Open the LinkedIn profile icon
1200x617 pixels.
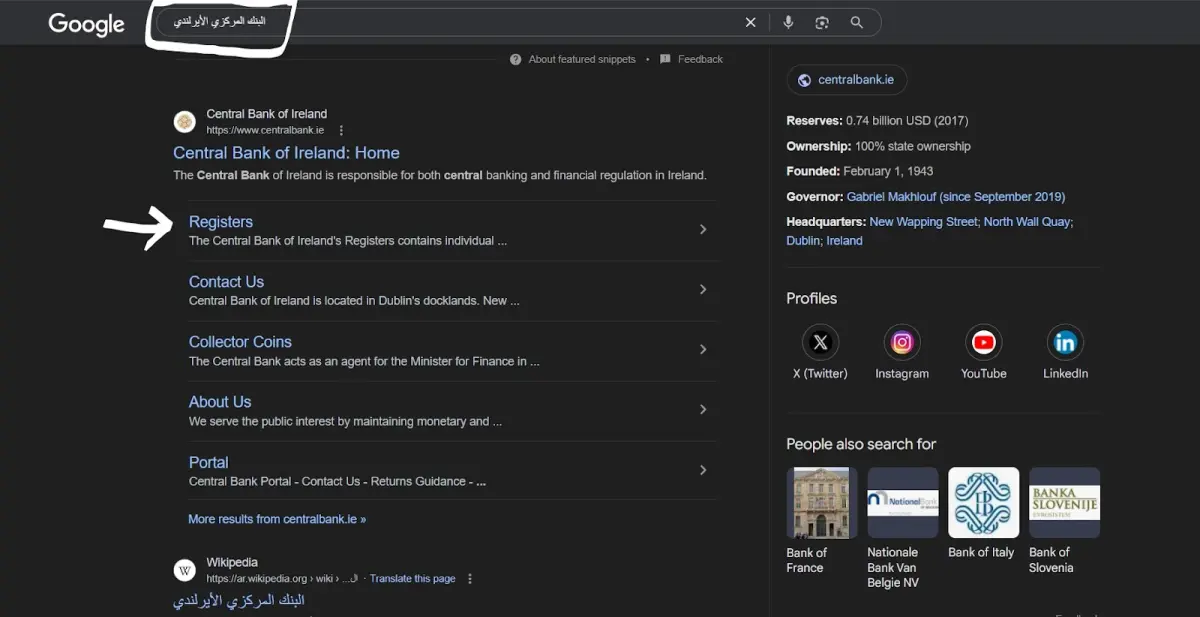coord(1065,343)
